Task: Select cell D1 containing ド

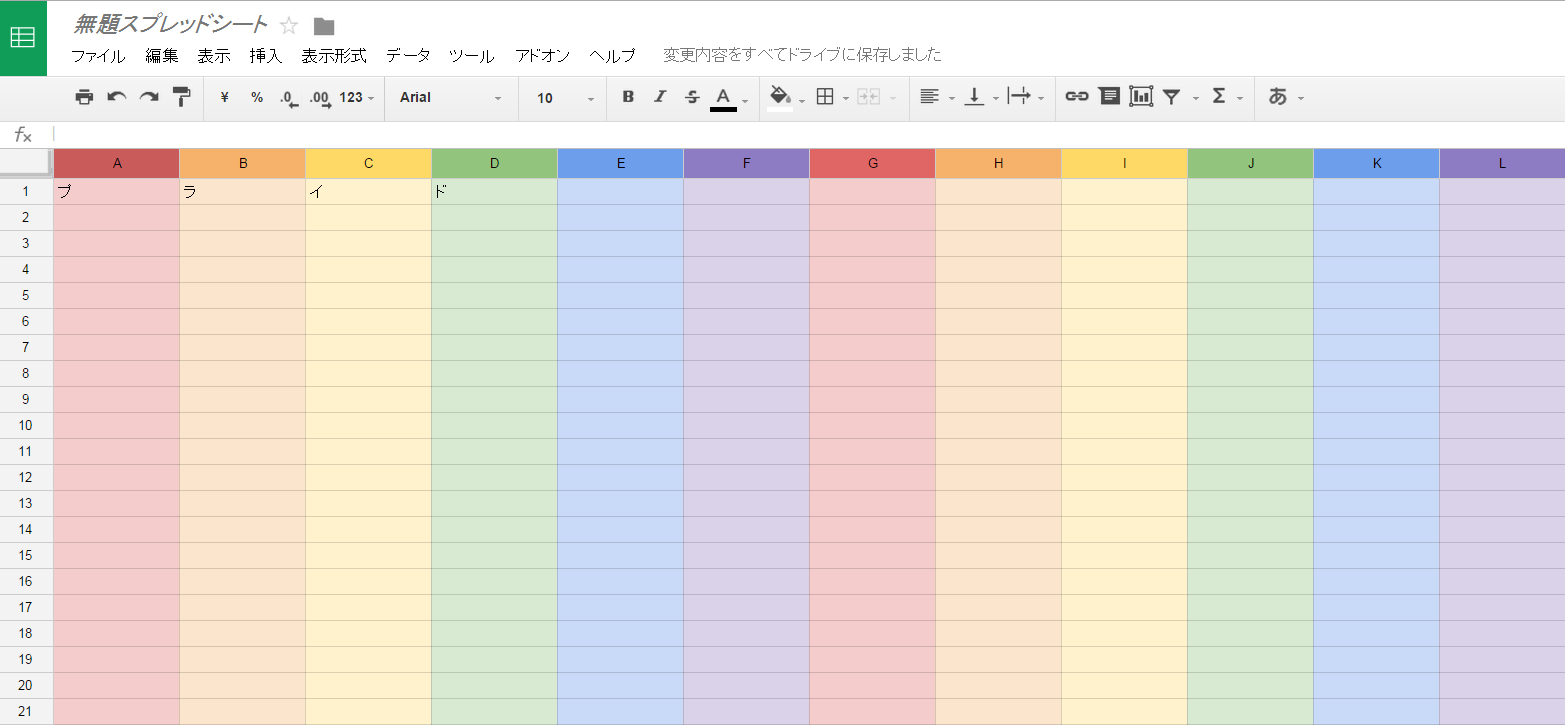Action: (495, 192)
